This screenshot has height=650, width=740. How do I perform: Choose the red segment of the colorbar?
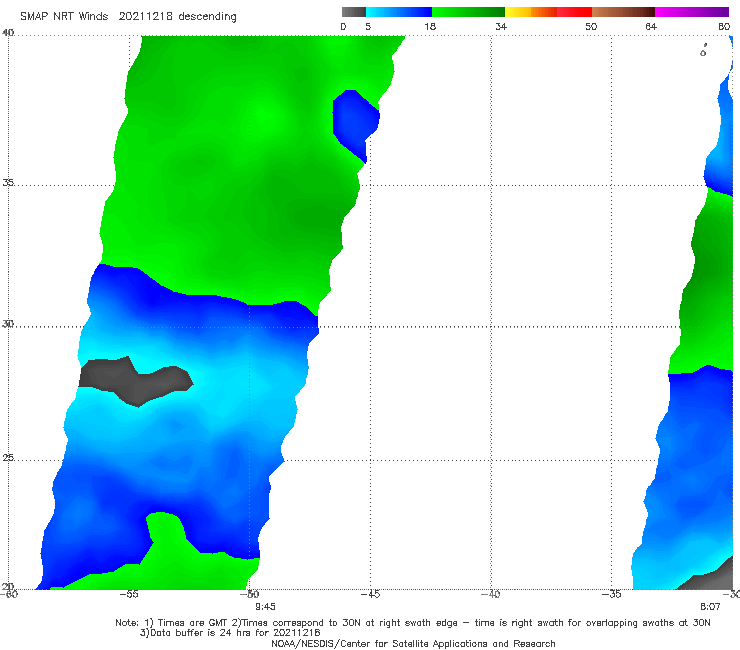574,12
